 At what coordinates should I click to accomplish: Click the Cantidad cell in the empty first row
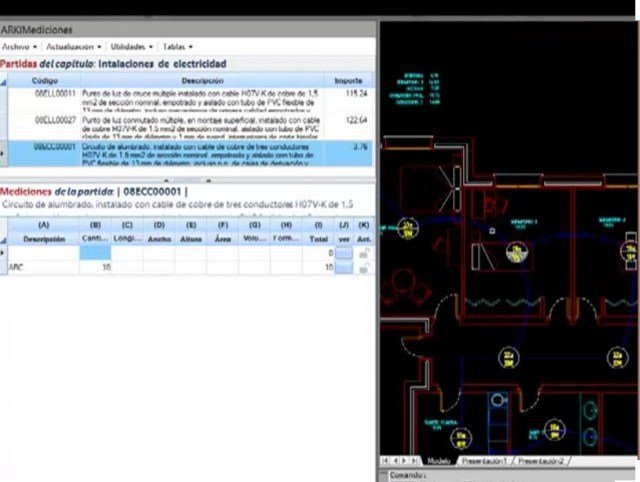[x=95, y=253]
